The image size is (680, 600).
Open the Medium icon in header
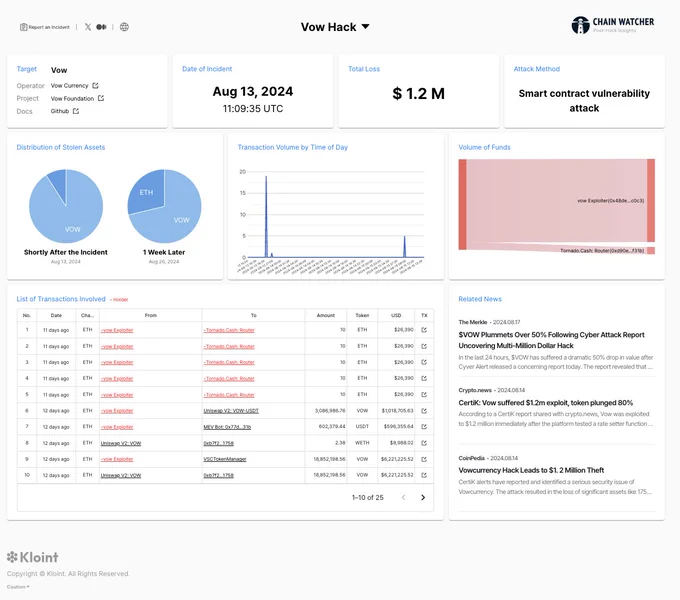[x=101, y=27]
